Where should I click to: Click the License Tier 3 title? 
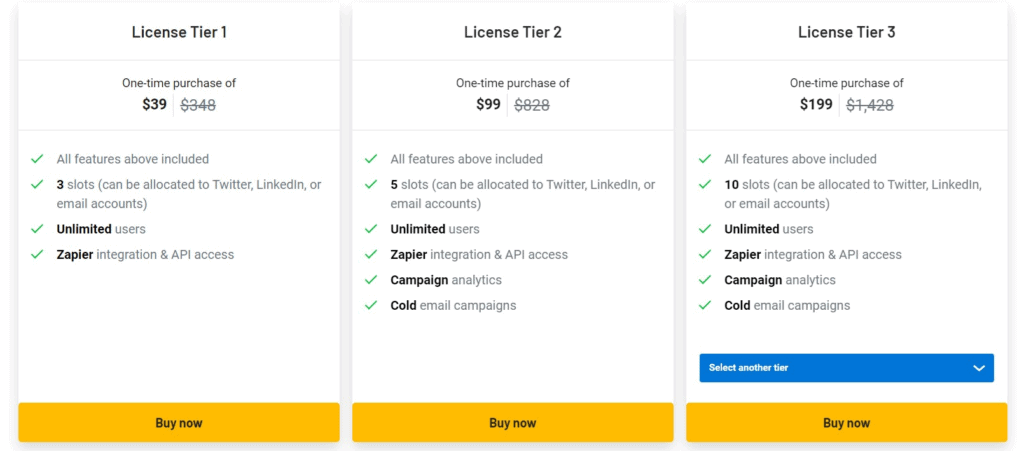click(x=846, y=32)
